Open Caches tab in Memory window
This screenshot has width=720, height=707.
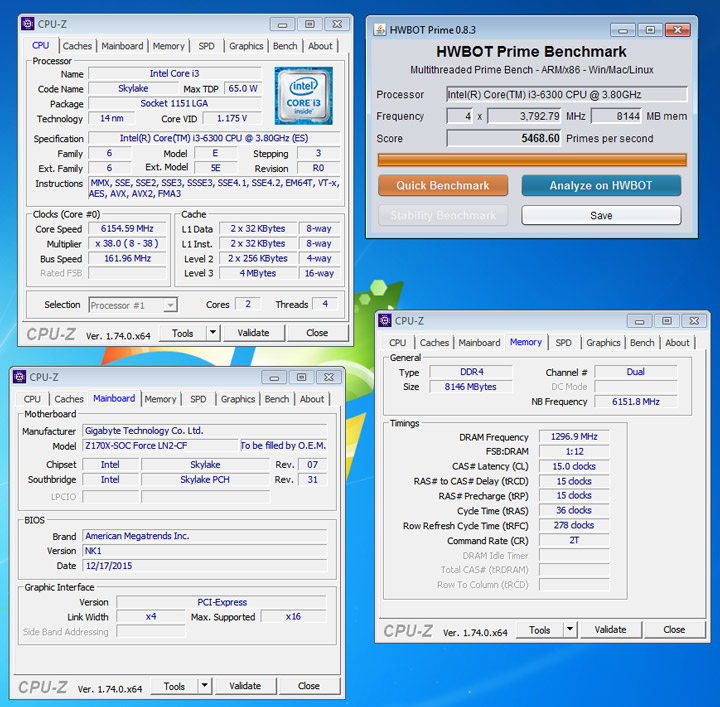(x=434, y=342)
